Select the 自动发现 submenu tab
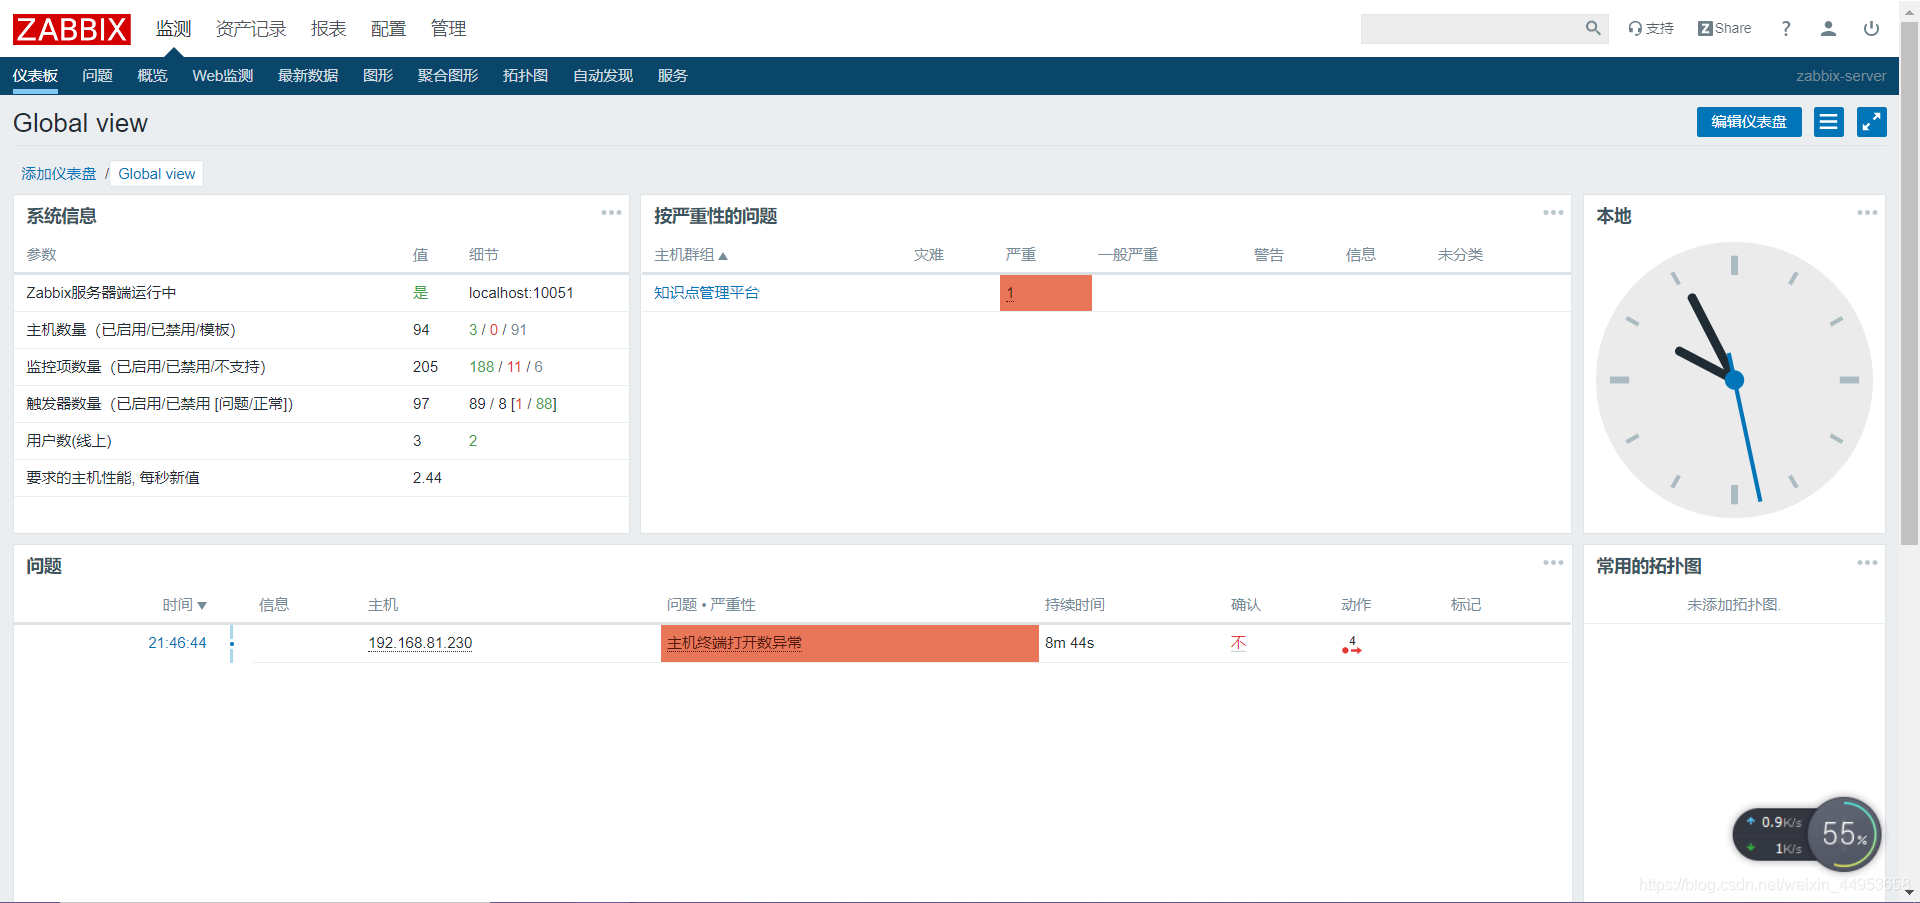Screen dimensions: 1920x903 [602, 76]
